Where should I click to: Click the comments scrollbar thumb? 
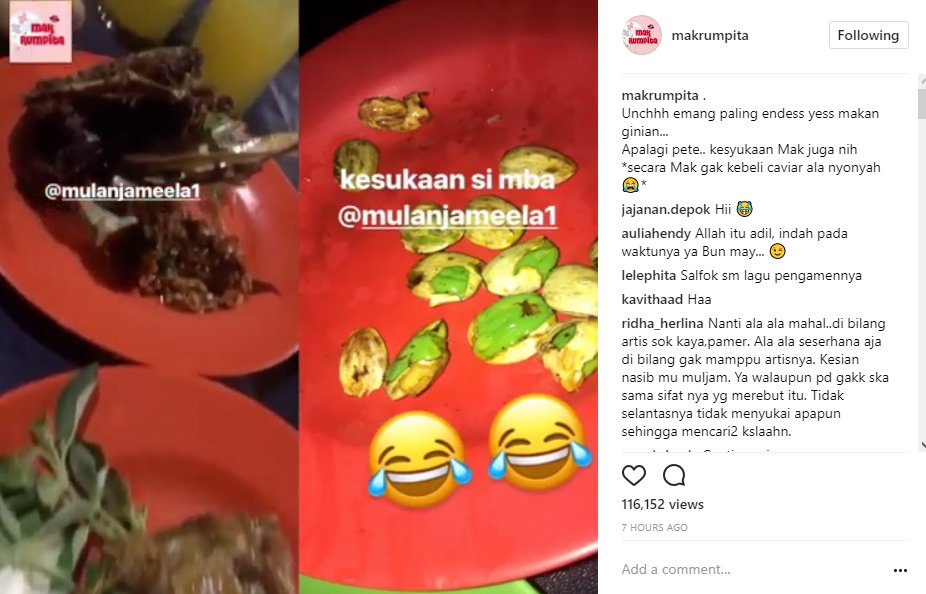(x=922, y=103)
